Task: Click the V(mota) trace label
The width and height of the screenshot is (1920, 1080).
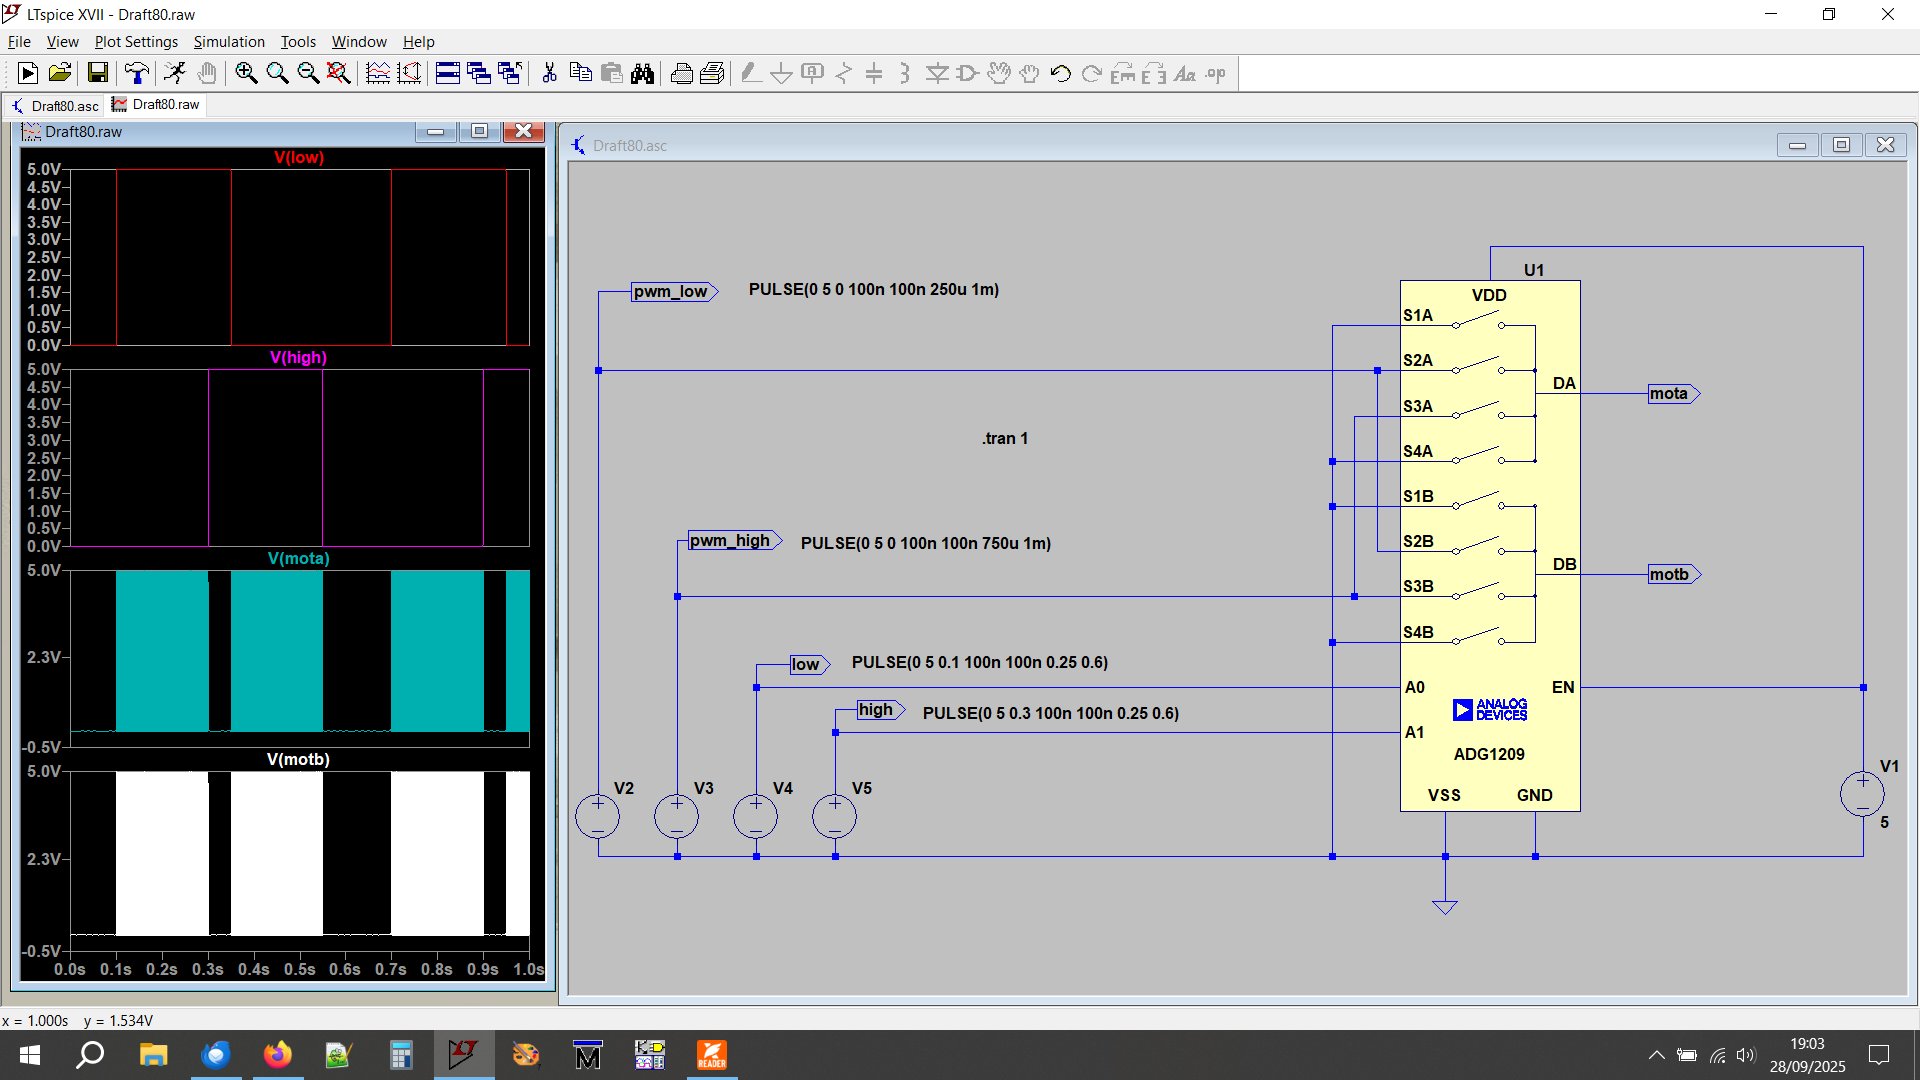Action: point(298,558)
